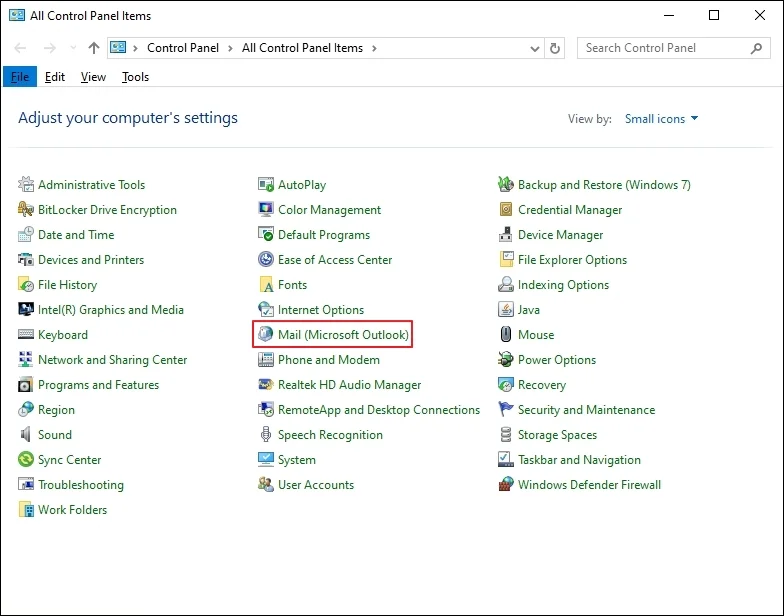Expand chevron after All Control Panel Items
The height and width of the screenshot is (616, 784).
click(374, 48)
